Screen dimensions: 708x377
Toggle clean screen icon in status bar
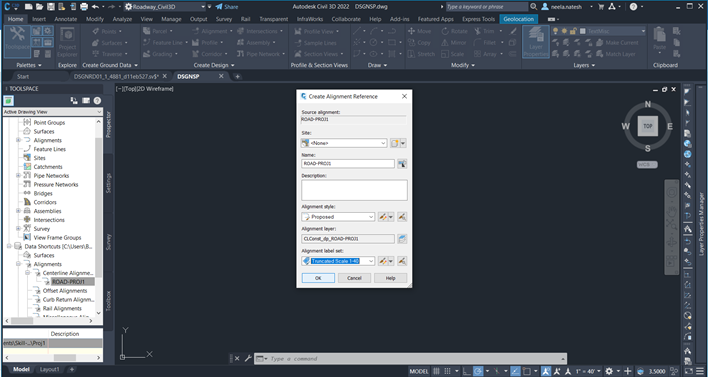[x=690, y=371]
